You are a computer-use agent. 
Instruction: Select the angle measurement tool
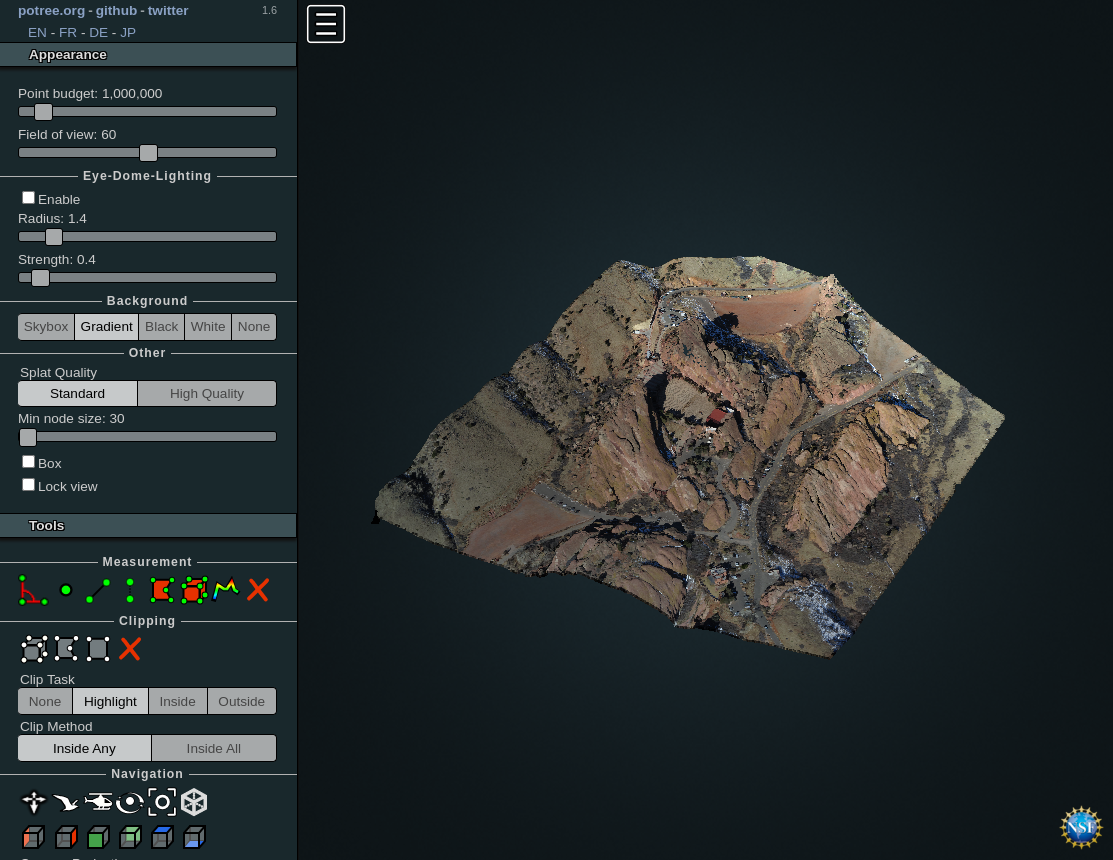pos(32,590)
